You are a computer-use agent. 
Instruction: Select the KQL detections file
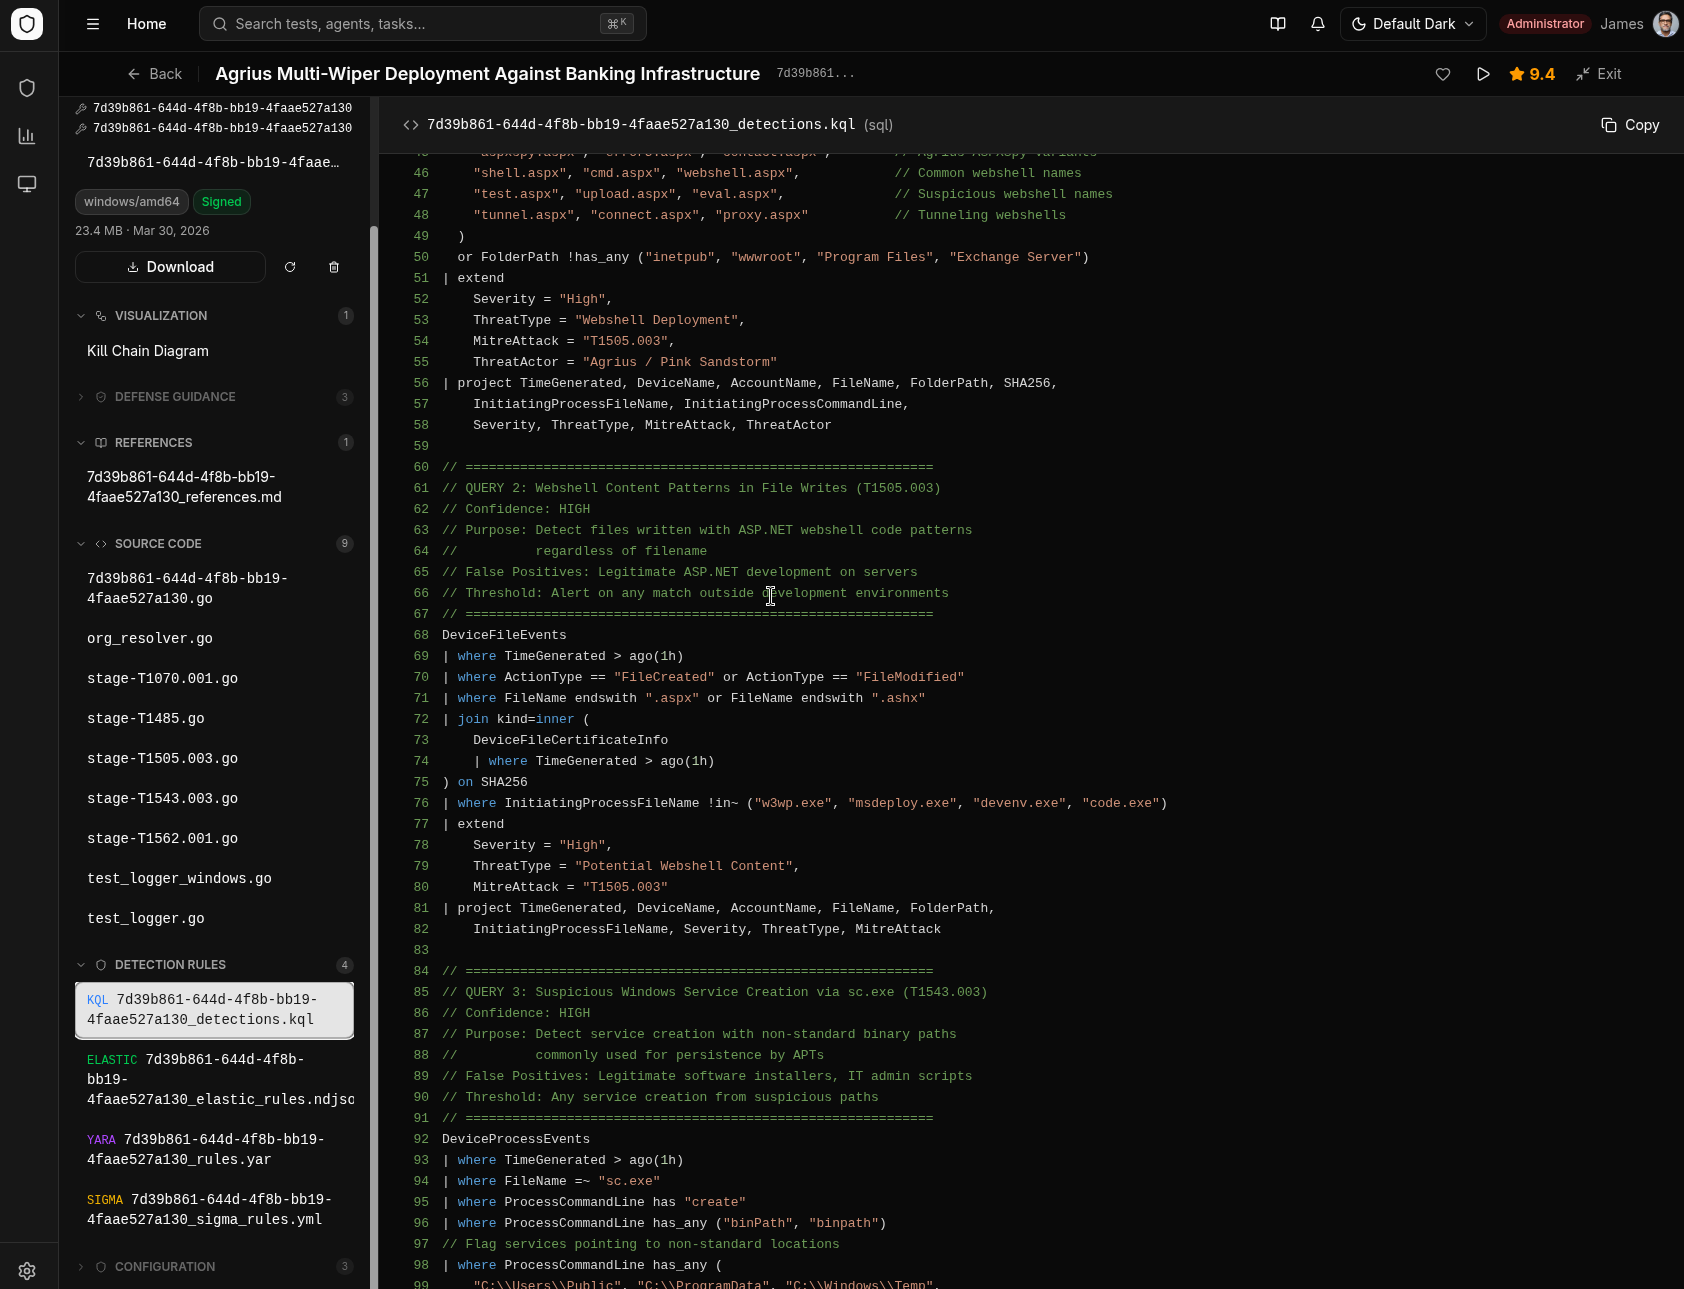(x=214, y=1010)
